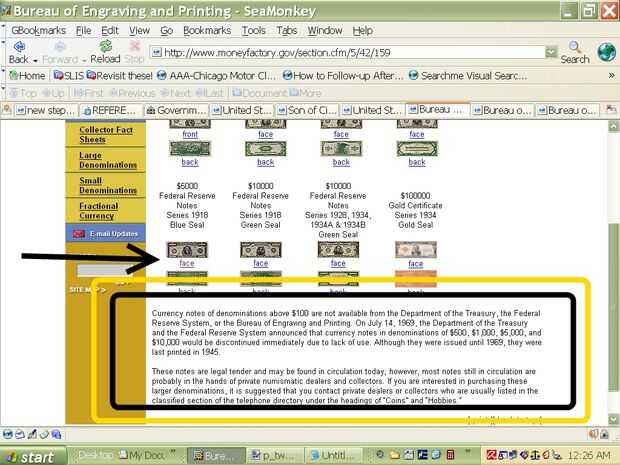Switch to the 'REFERE...' tab
Image resolution: width=620 pixels, height=465 pixels.
(x=110, y=110)
